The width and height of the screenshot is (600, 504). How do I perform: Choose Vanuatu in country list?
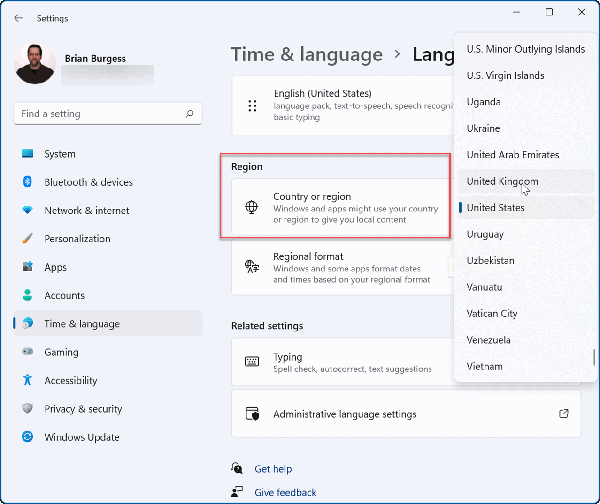point(526,287)
